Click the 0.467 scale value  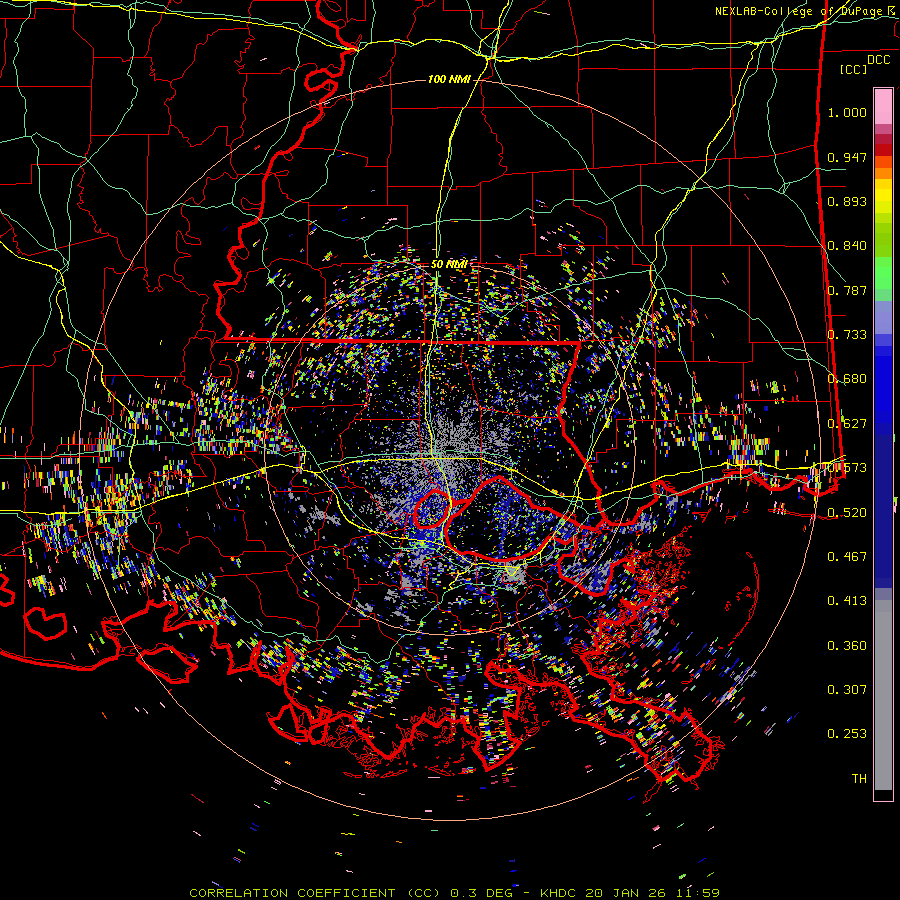(847, 556)
